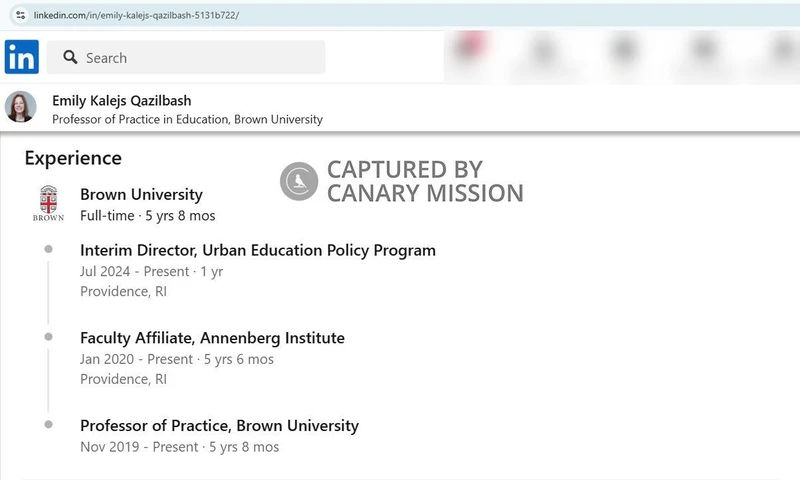Select the linkedin.com URL in the address bar
The height and width of the screenshot is (480, 800).
click(x=136, y=15)
